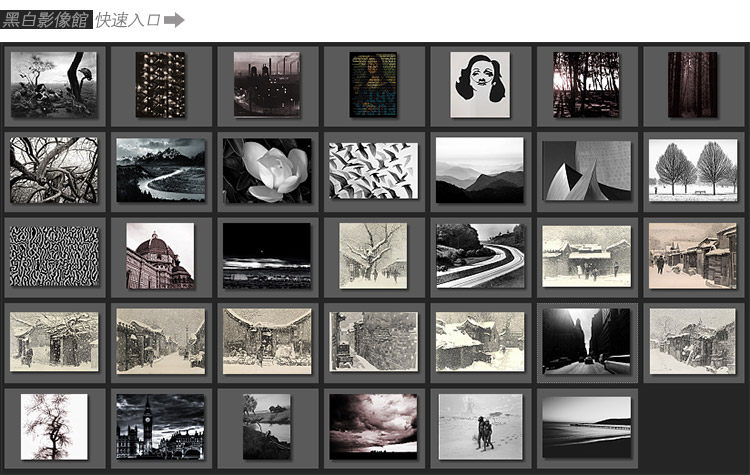Open the layered misty mountains photo
Screen dimensions: 750x475
(480, 170)
